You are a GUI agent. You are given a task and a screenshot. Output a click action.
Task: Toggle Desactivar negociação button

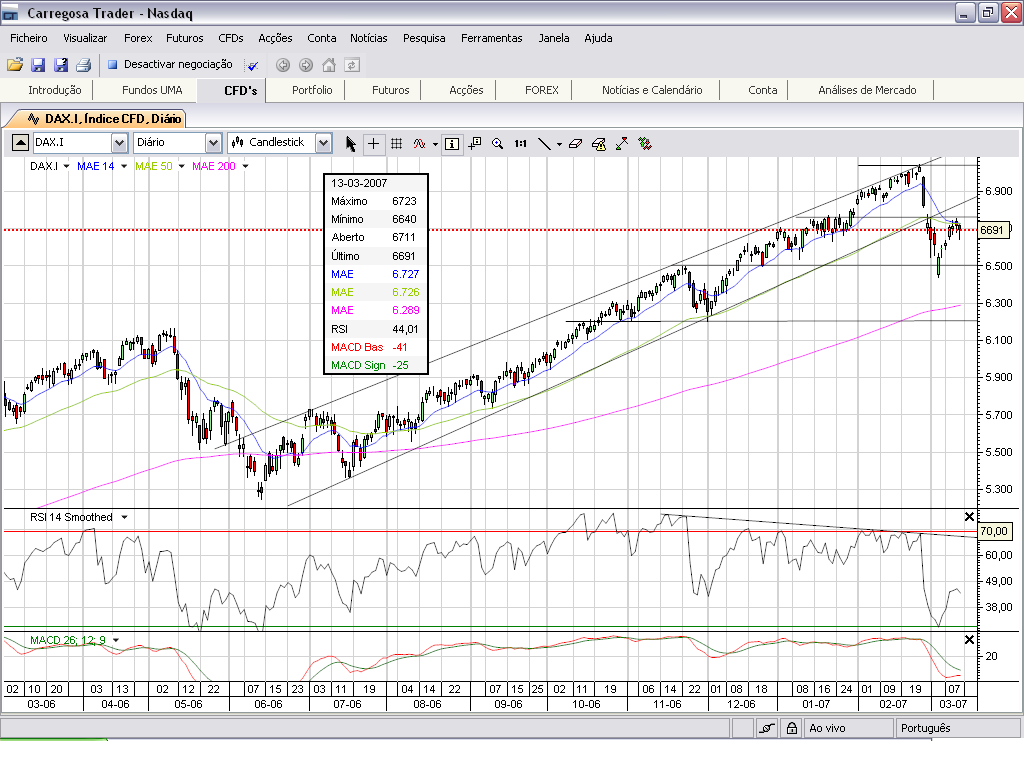click(x=170, y=64)
